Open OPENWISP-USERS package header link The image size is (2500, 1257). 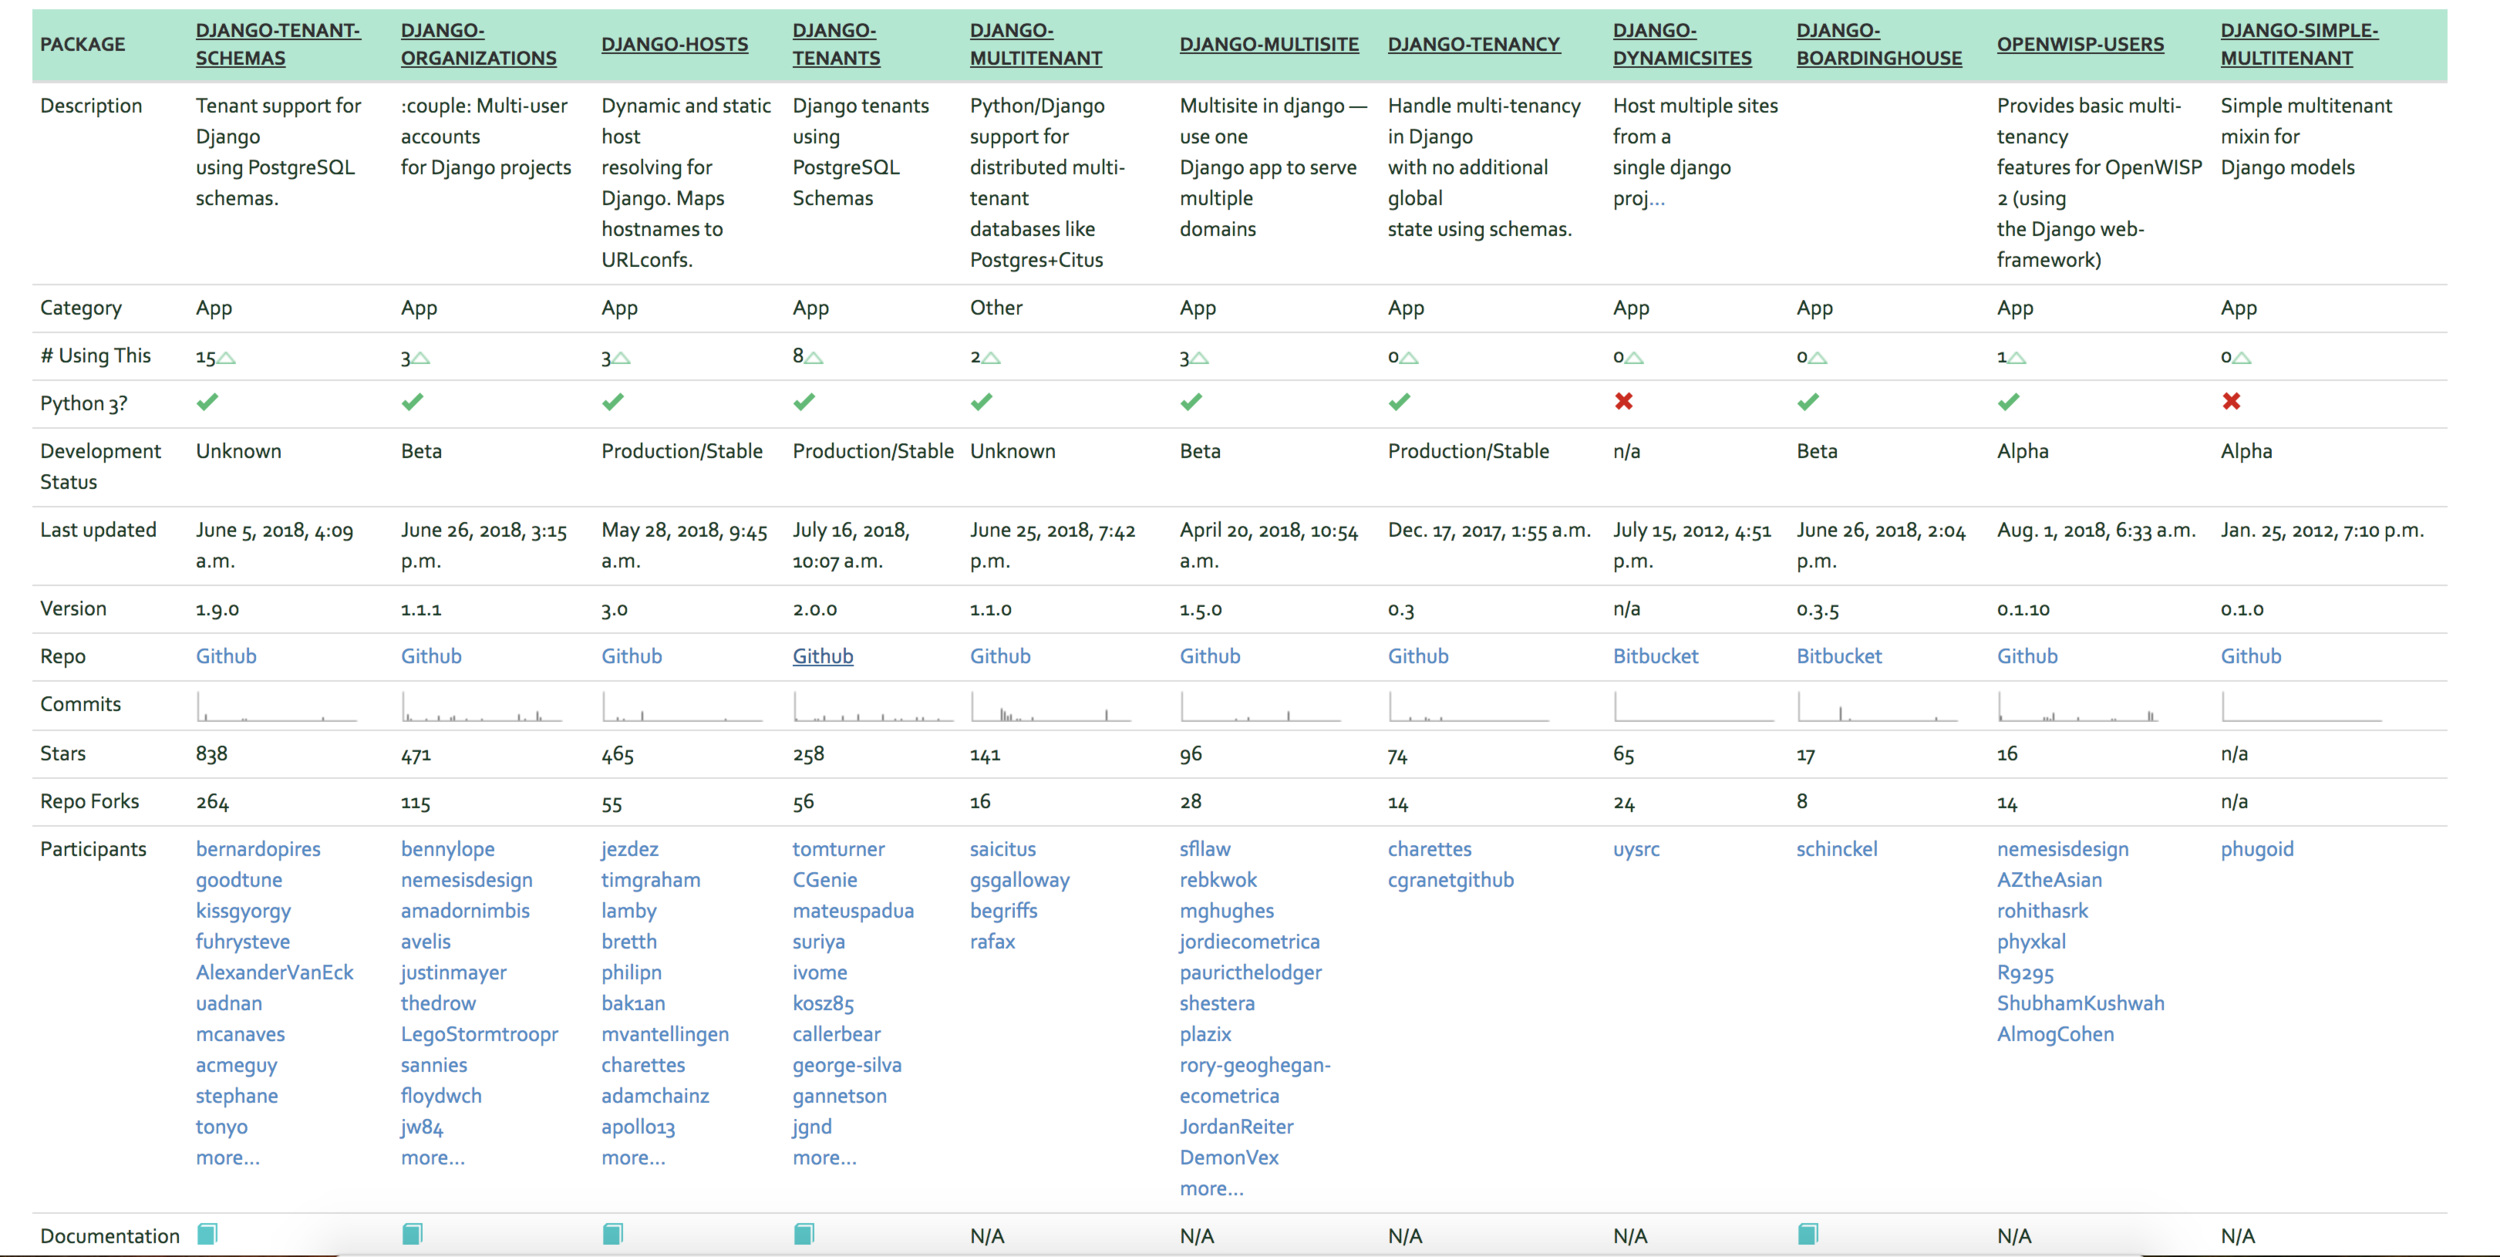pyautogui.click(x=2080, y=44)
